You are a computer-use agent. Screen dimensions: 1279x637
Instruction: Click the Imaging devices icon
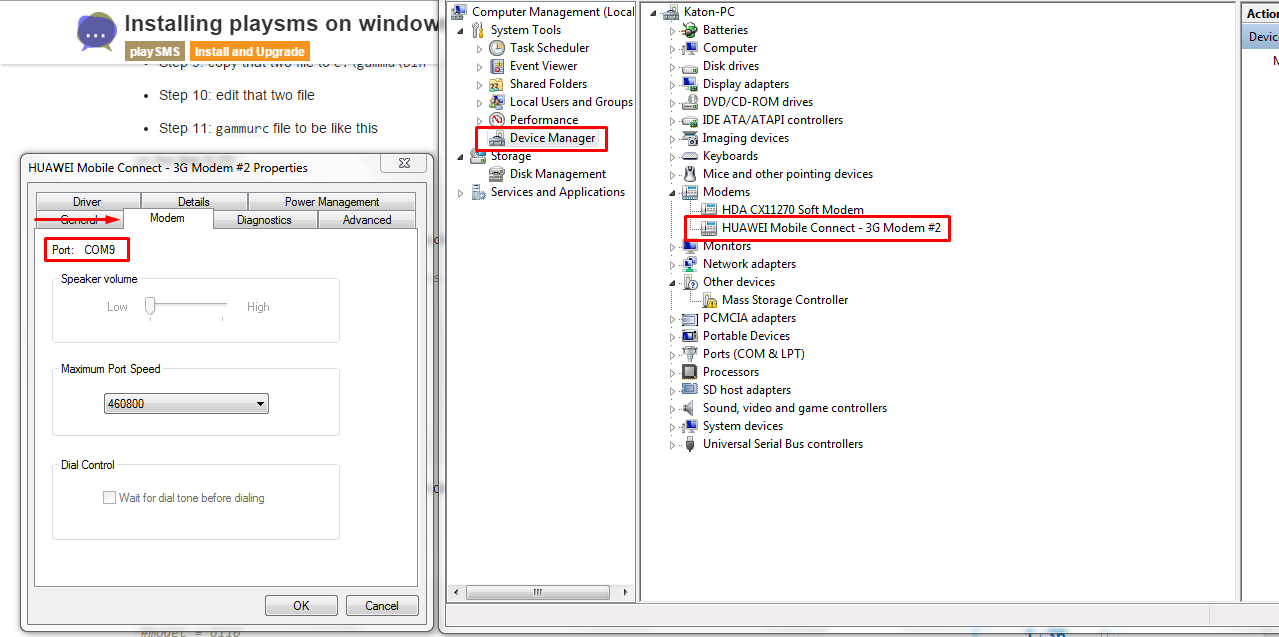click(689, 138)
